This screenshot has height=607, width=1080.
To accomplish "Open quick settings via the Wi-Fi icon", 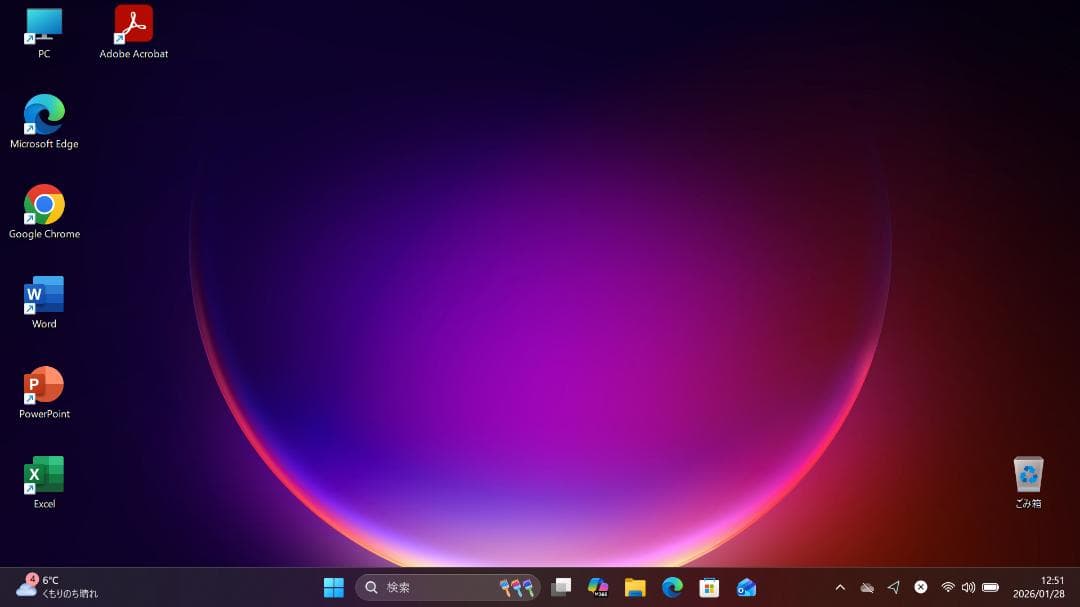I will pos(947,587).
